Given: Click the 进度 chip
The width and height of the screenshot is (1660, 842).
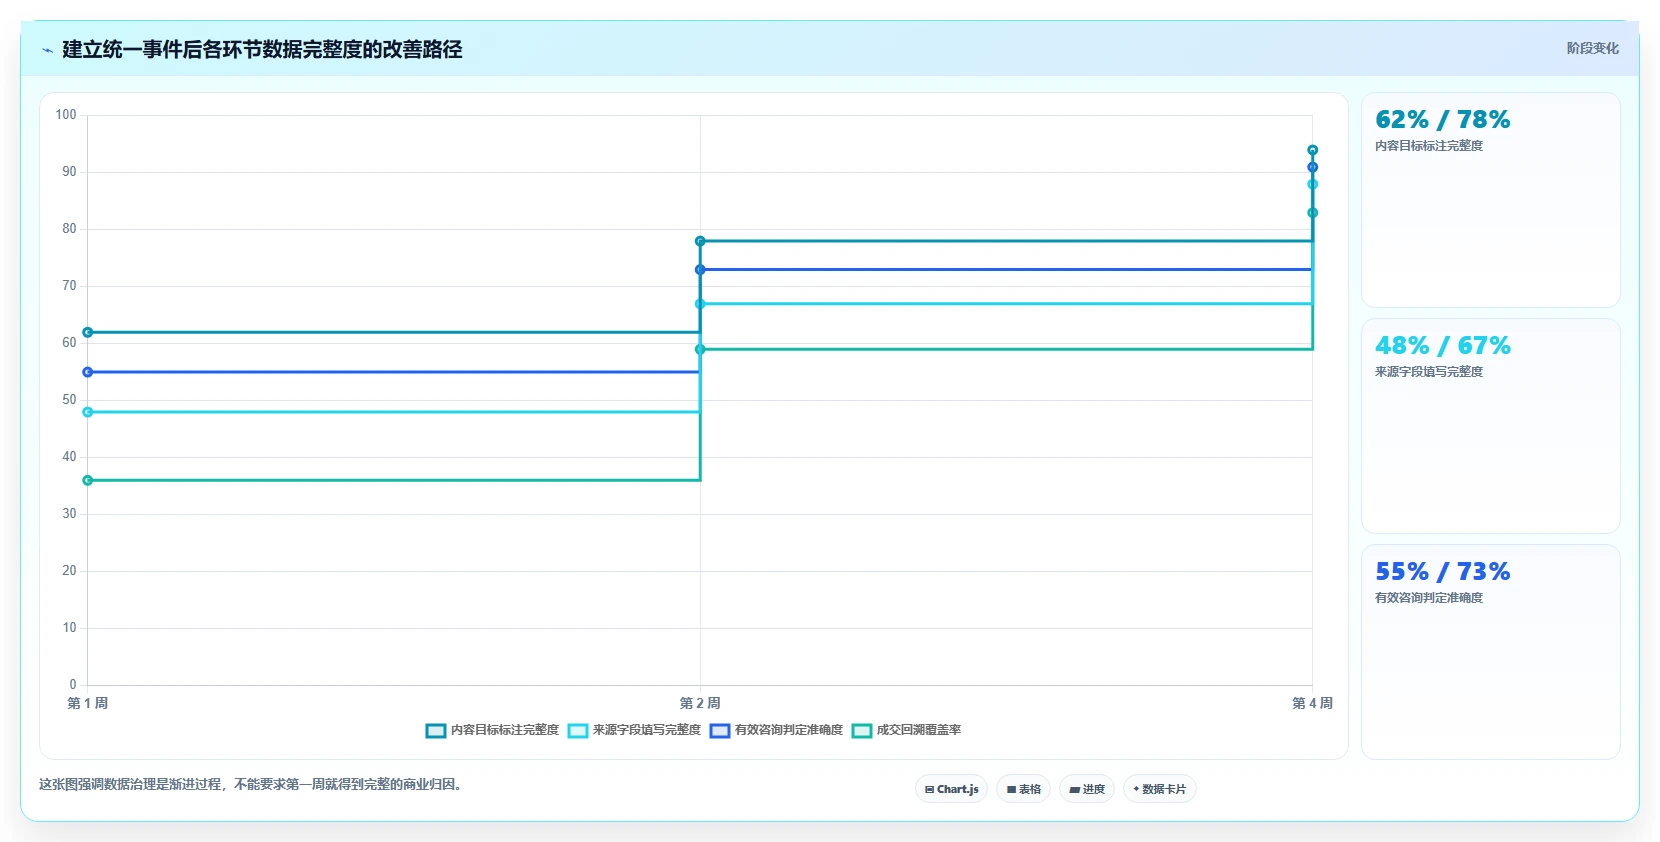Looking at the screenshot, I should point(1087,789).
